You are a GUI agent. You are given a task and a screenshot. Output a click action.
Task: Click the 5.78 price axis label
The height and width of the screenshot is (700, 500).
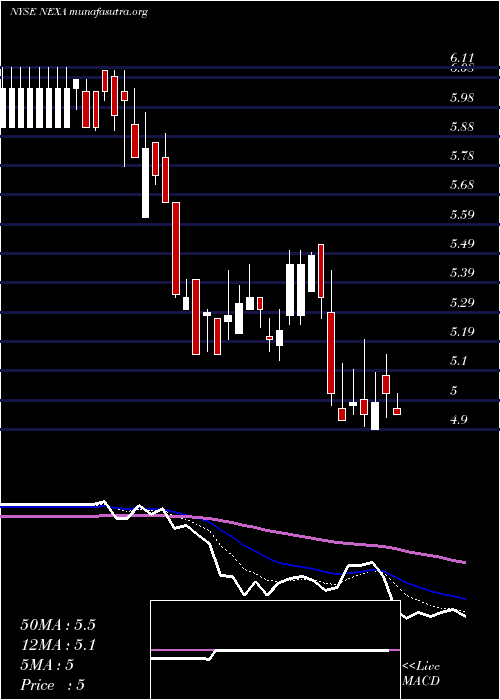click(462, 156)
